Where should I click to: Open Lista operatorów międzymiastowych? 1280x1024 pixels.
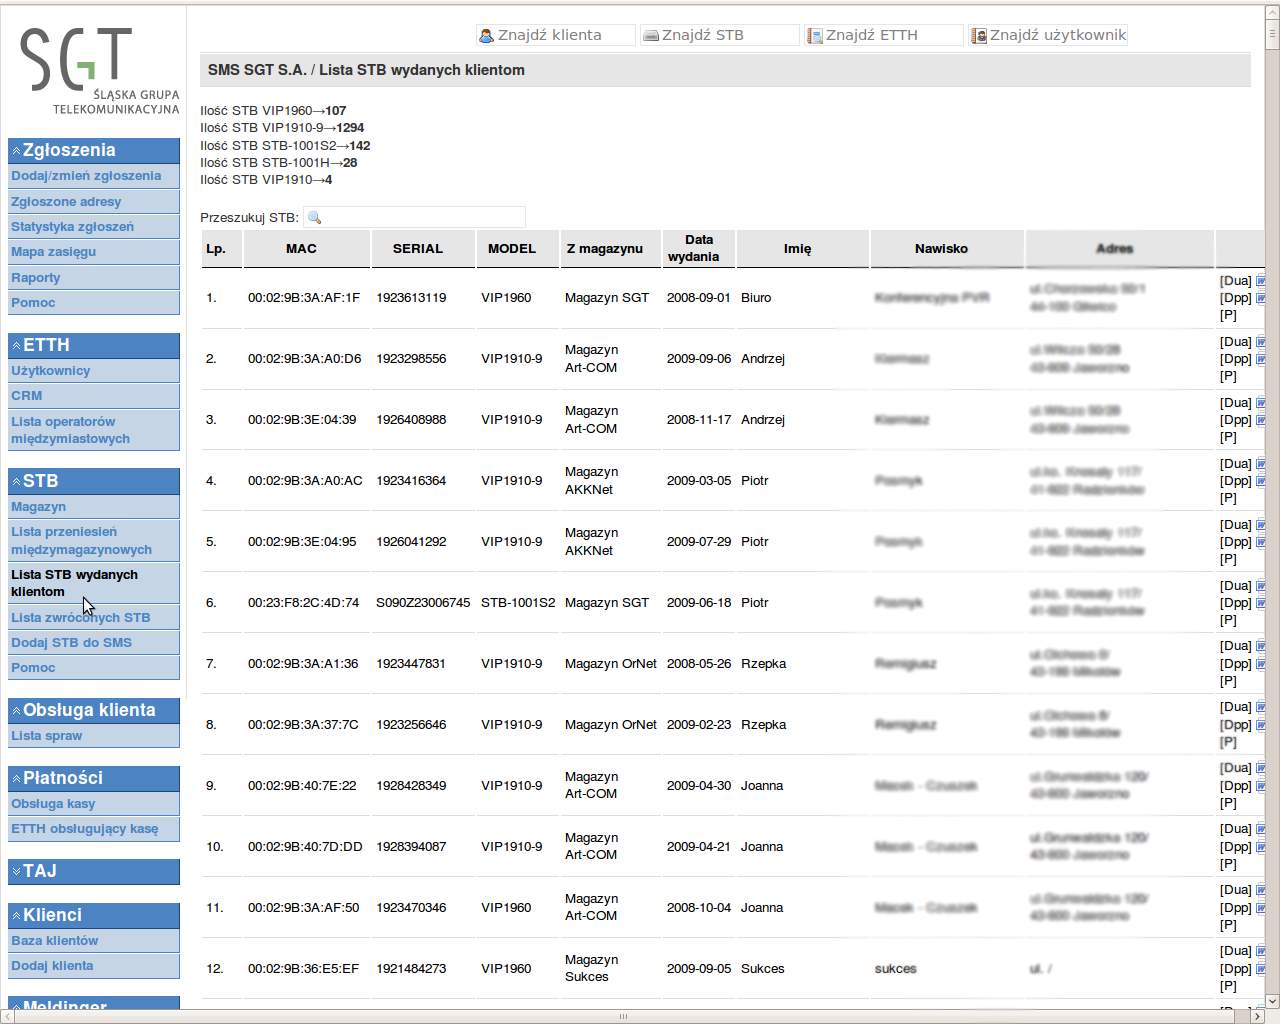pos(94,430)
